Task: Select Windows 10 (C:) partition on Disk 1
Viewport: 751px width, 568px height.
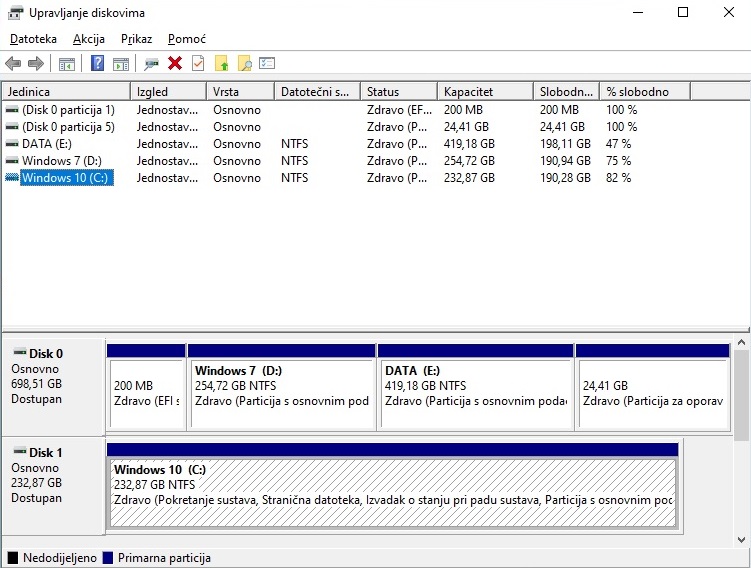Action: tap(393, 492)
